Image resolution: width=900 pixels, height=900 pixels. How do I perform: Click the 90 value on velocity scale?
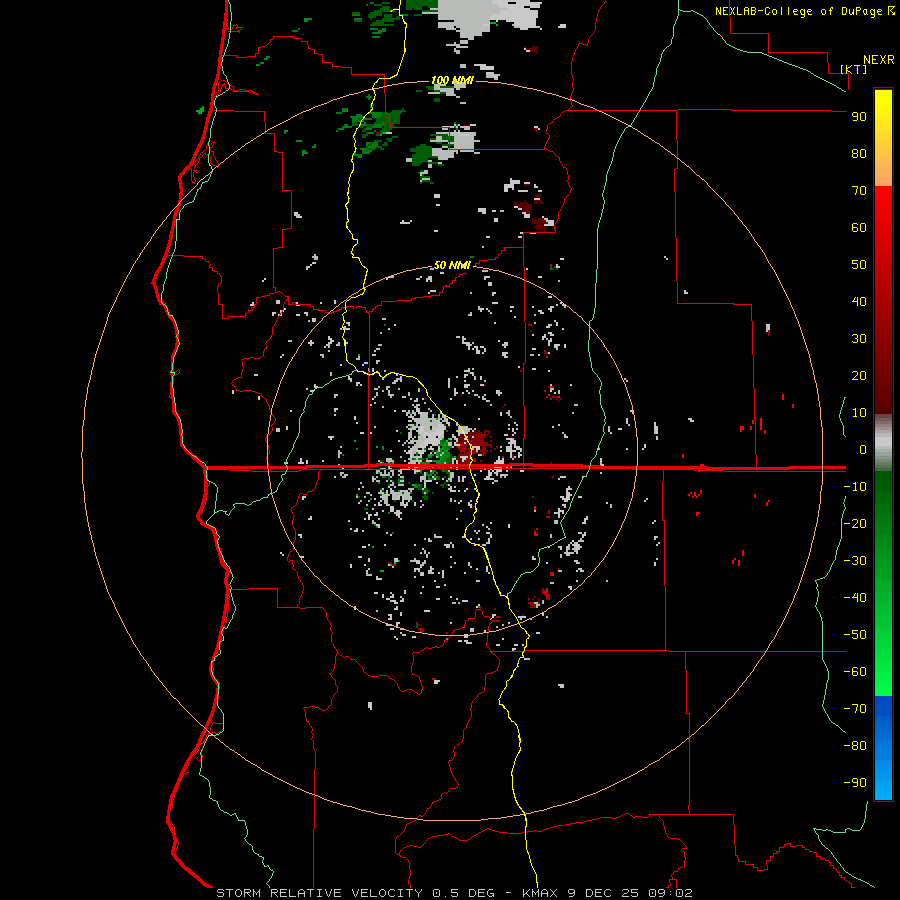coord(859,117)
